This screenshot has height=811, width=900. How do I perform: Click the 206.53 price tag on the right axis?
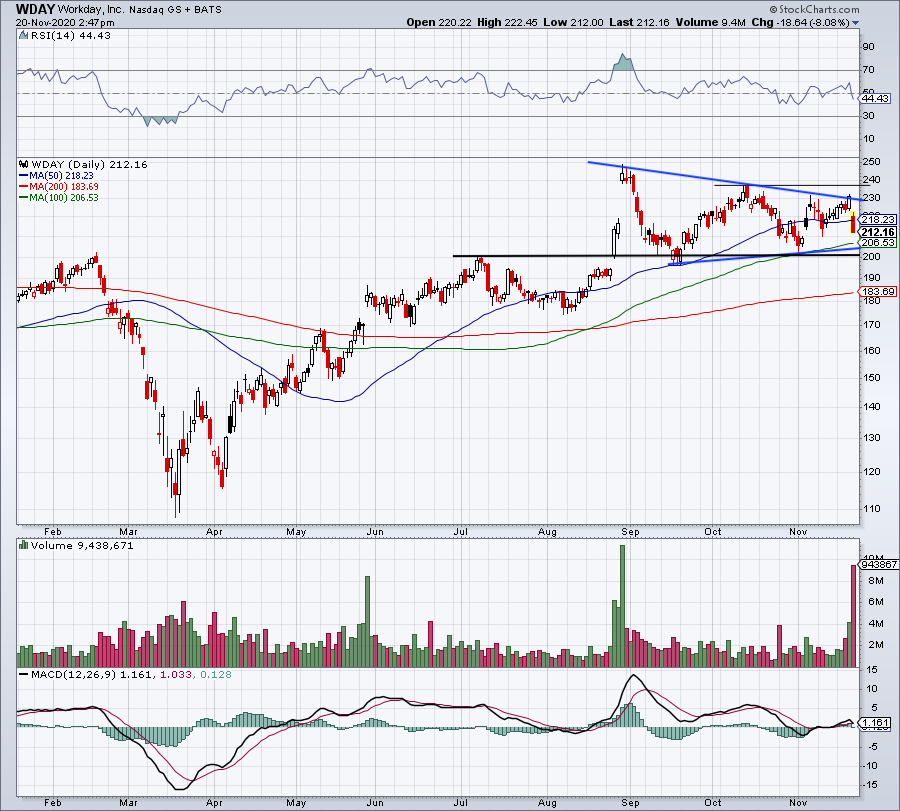(x=878, y=243)
